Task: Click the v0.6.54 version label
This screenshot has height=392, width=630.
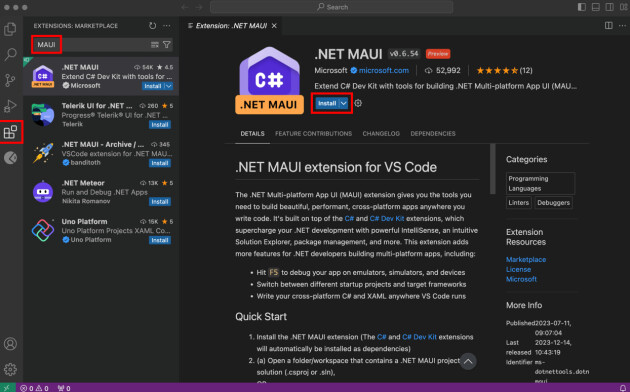Action: [x=404, y=53]
